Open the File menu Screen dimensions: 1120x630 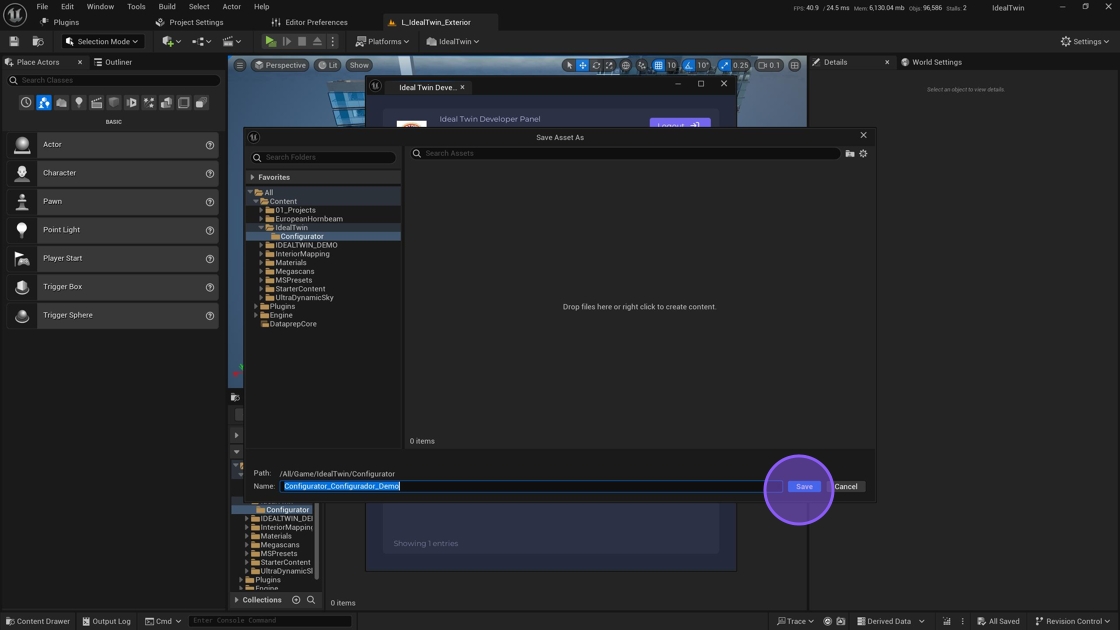42,6
